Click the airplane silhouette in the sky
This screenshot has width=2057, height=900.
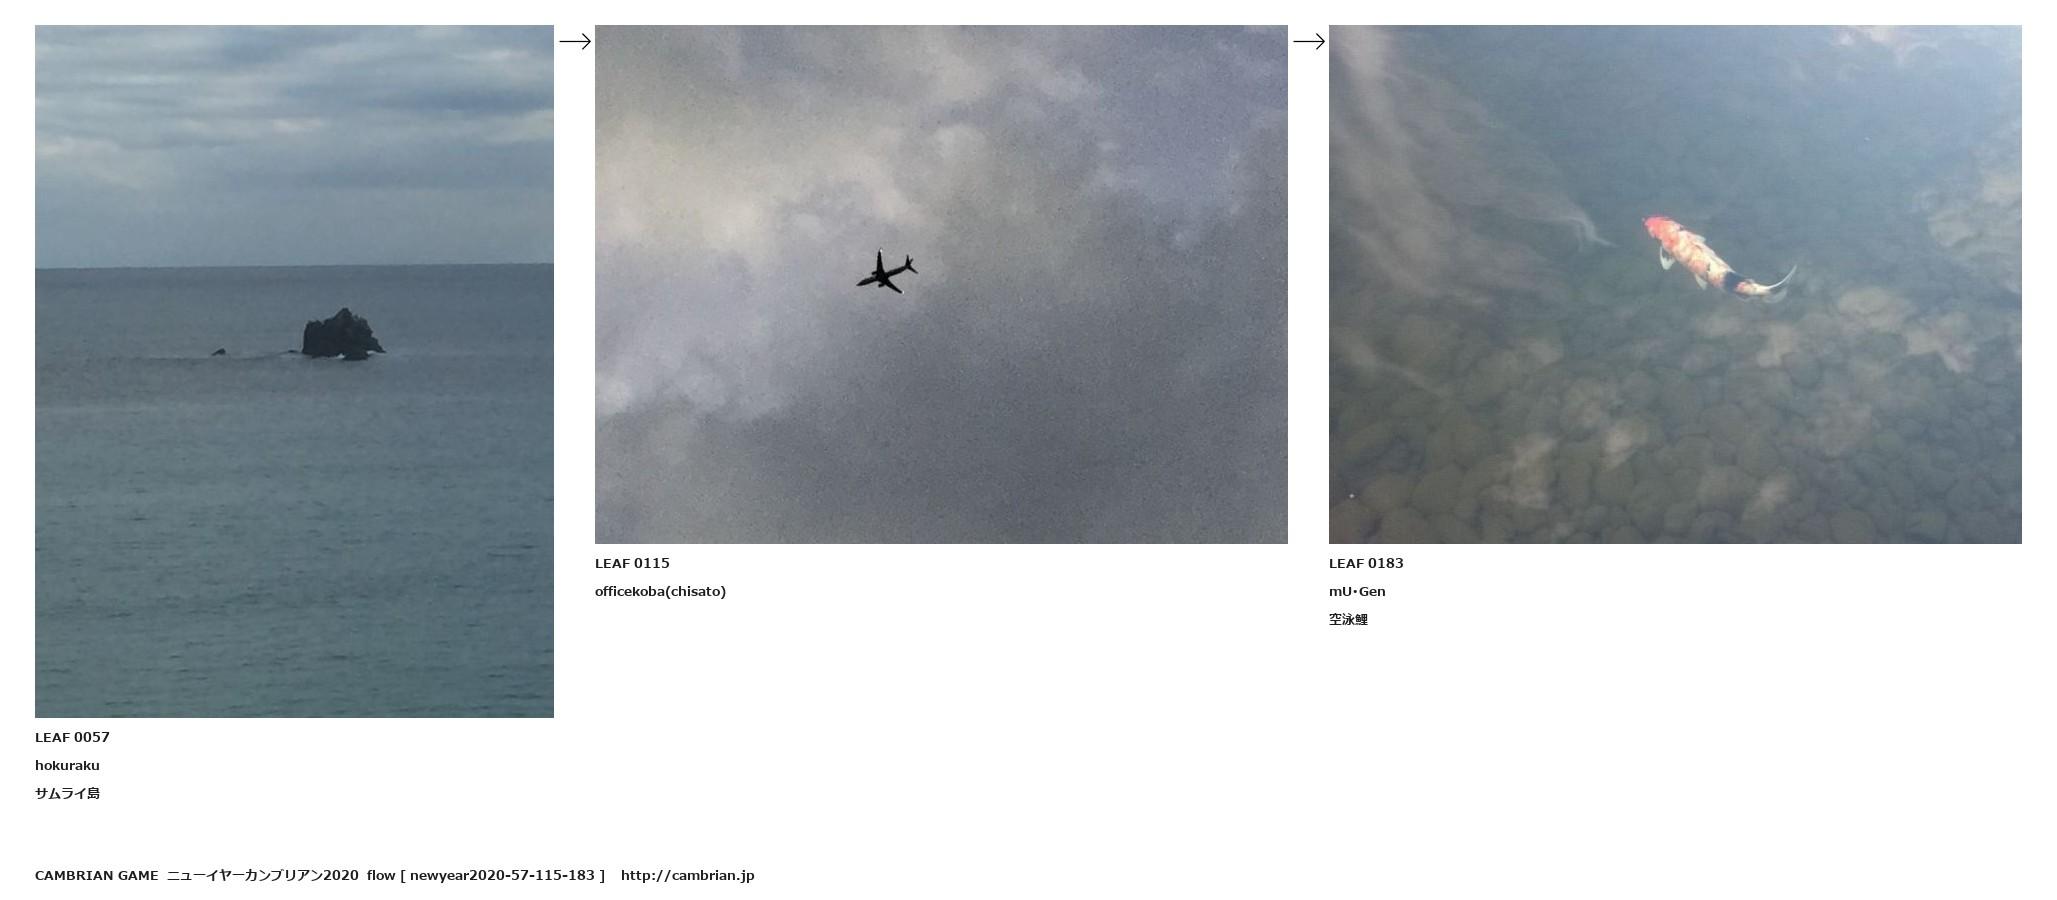click(x=886, y=272)
